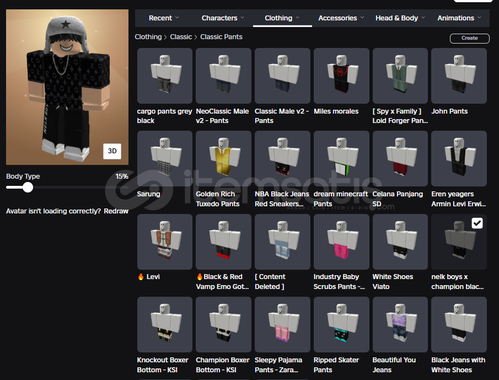The height and width of the screenshot is (380, 499).
Task: Click 'Golden Rich Tuxedo Pants' item name
Action: click(217, 199)
